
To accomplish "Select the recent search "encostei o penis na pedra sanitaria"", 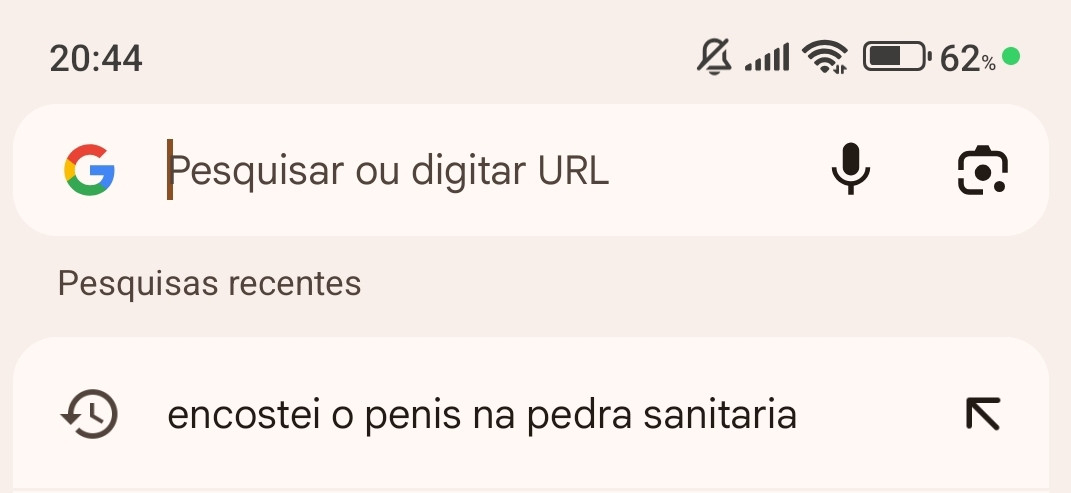I will point(482,414).
